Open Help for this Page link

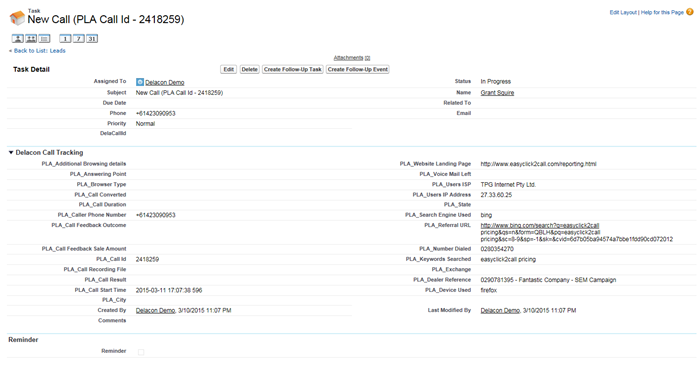pyautogui.click(x=662, y=12)
